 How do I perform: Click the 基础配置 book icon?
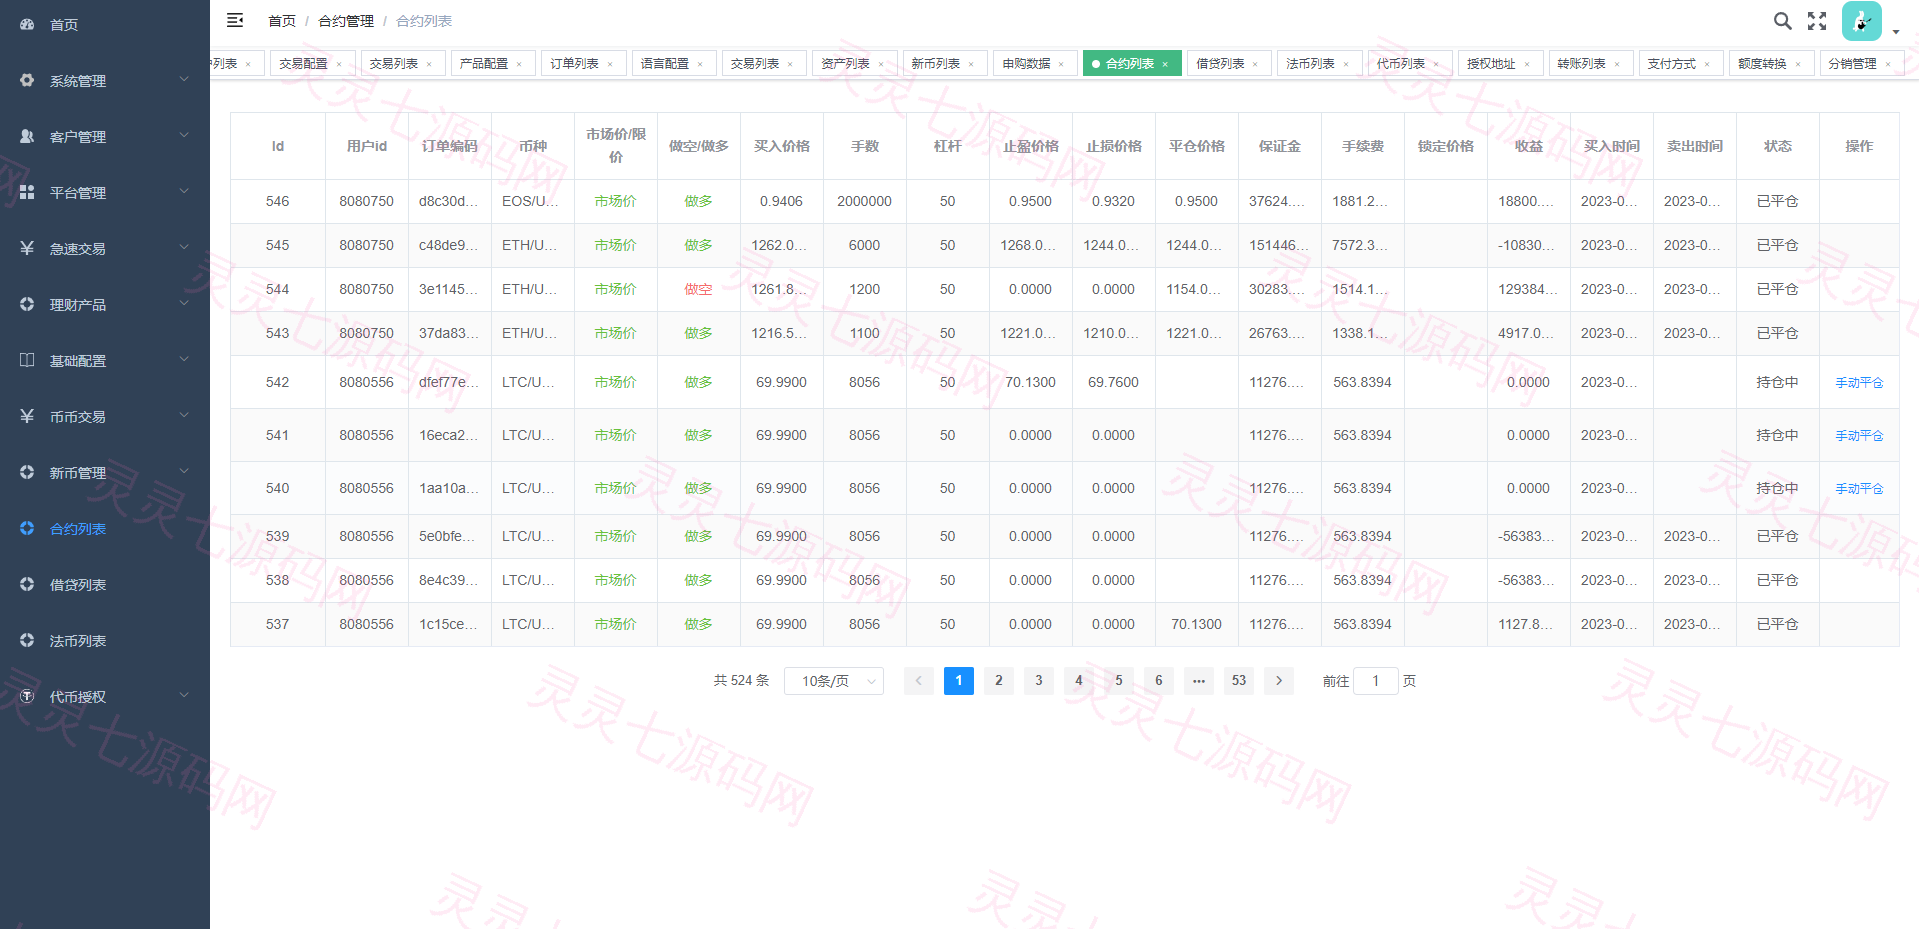point(27,360)
